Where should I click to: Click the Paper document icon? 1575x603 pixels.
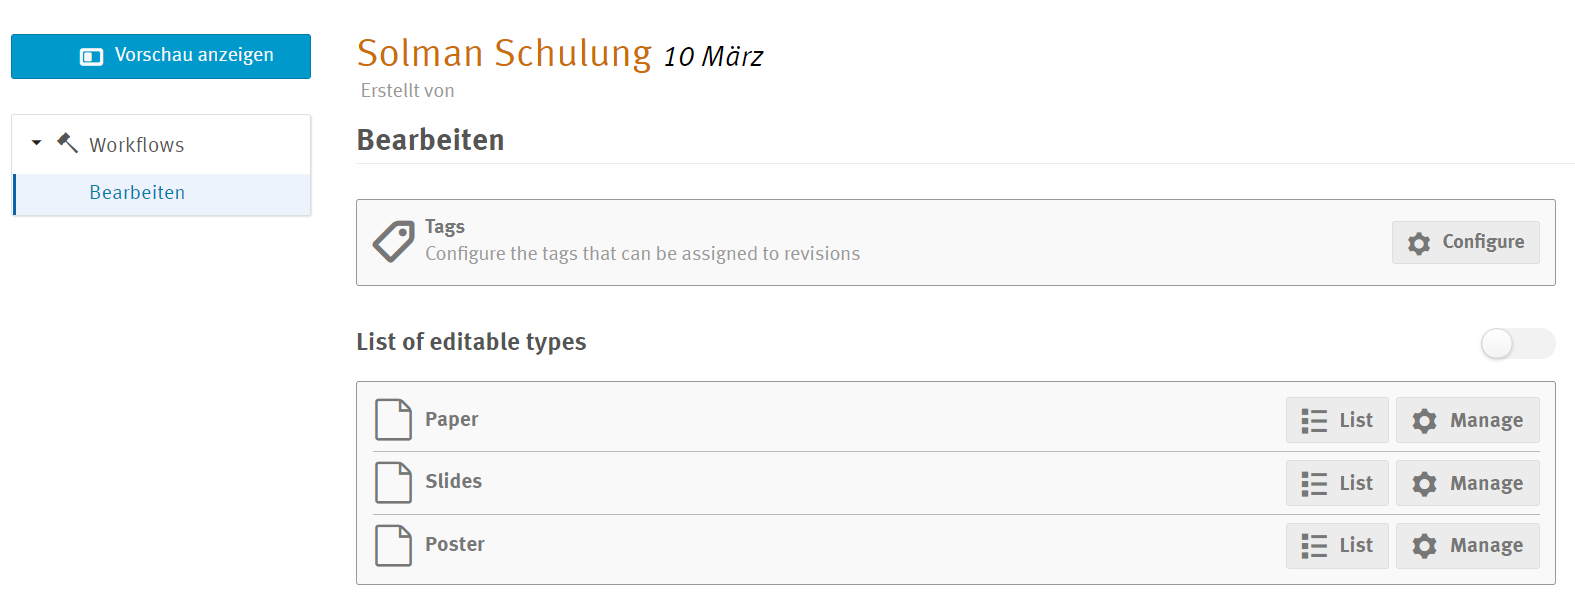(x=393, y=420)
